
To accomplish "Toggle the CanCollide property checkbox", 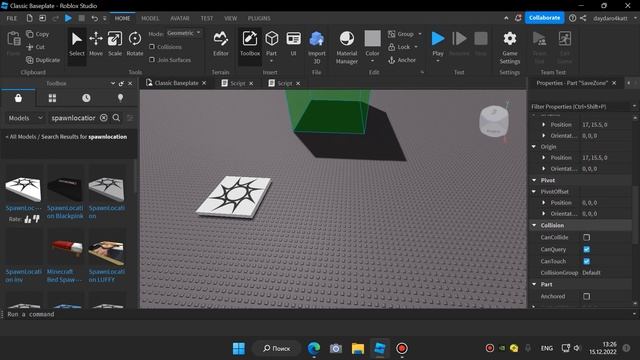I will click(587, 237).
